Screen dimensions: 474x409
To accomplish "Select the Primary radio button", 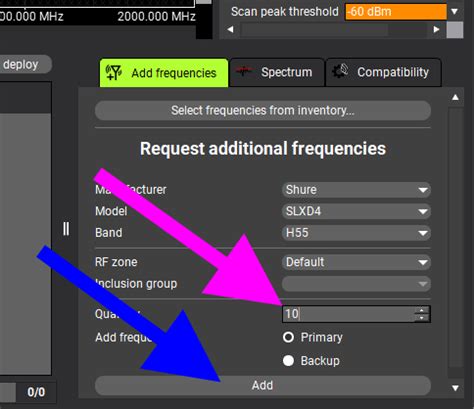I will (x=288, y=337).
